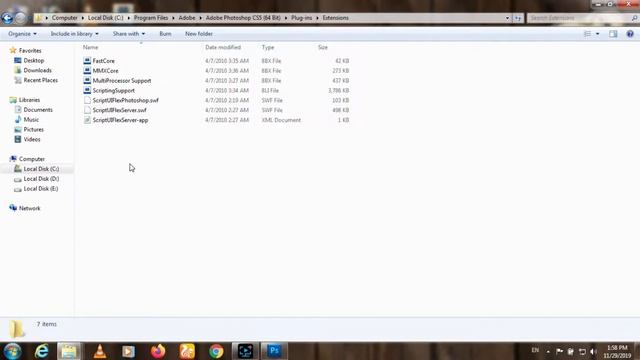Refresh the Extensions folder address
Viewport: 640px width, 360px height.
coord(518,18)
